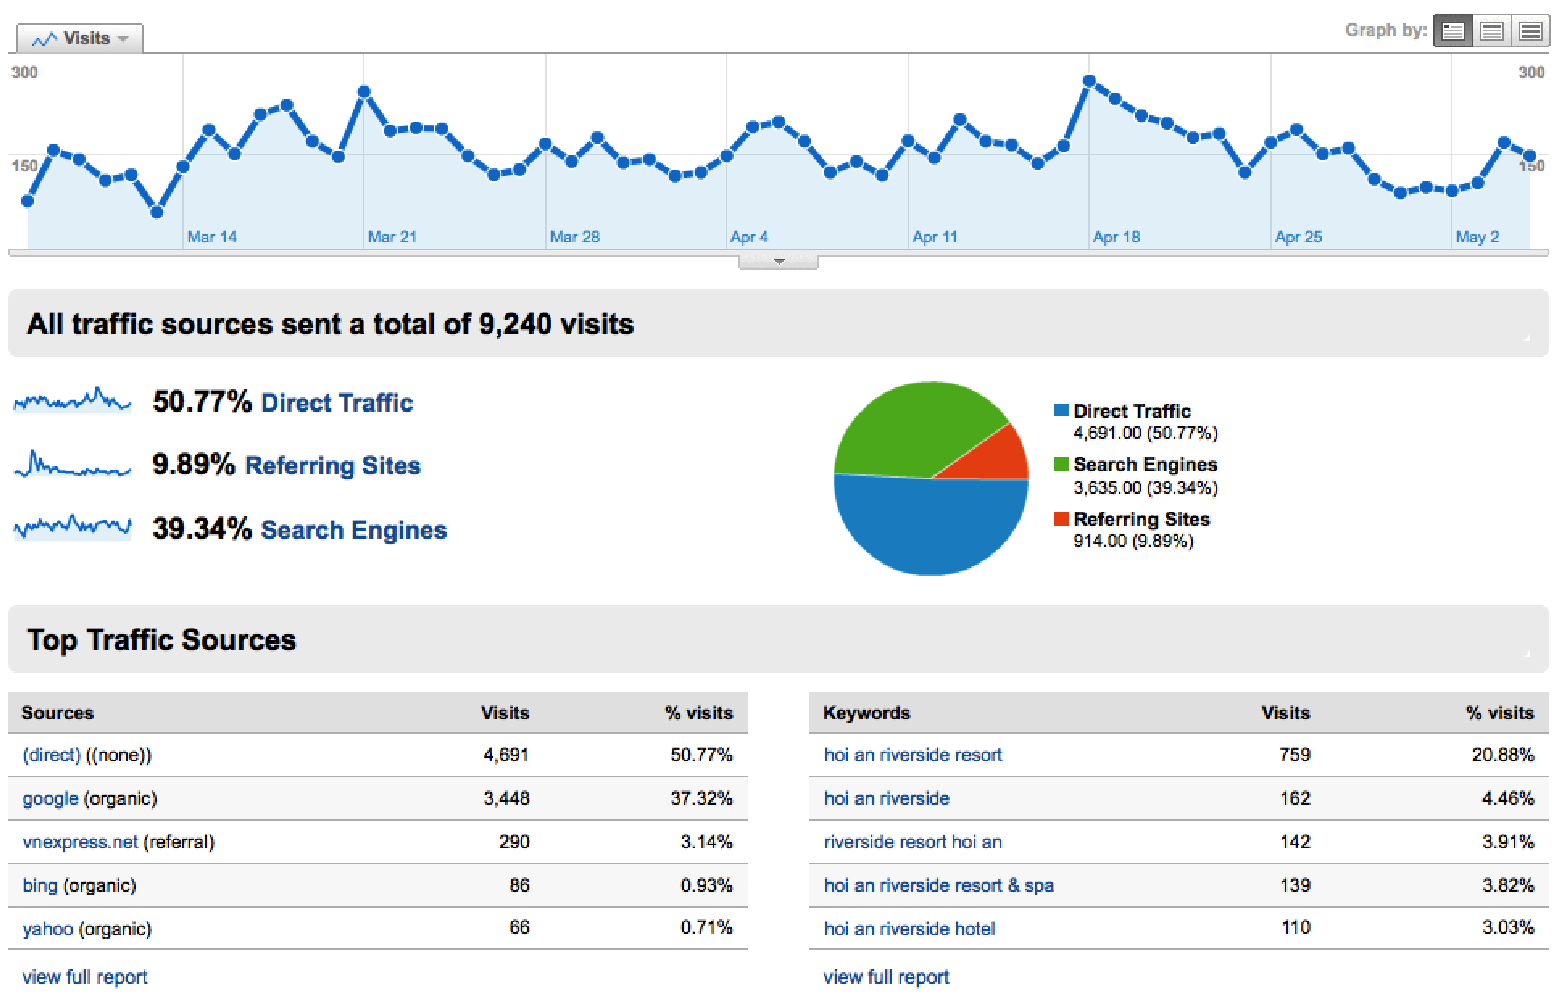This screenshot has width=1564, height=998.
Task: Click the Referring Sites sparkline
Action: click(72, 465)
